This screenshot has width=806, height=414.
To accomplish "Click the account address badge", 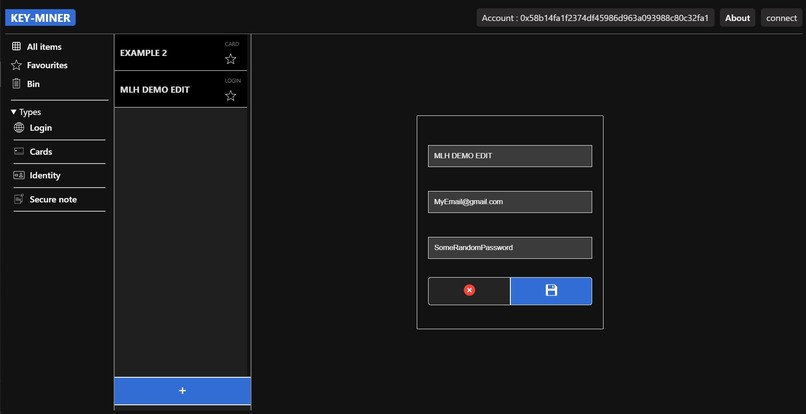I will [x=595, y=18].
